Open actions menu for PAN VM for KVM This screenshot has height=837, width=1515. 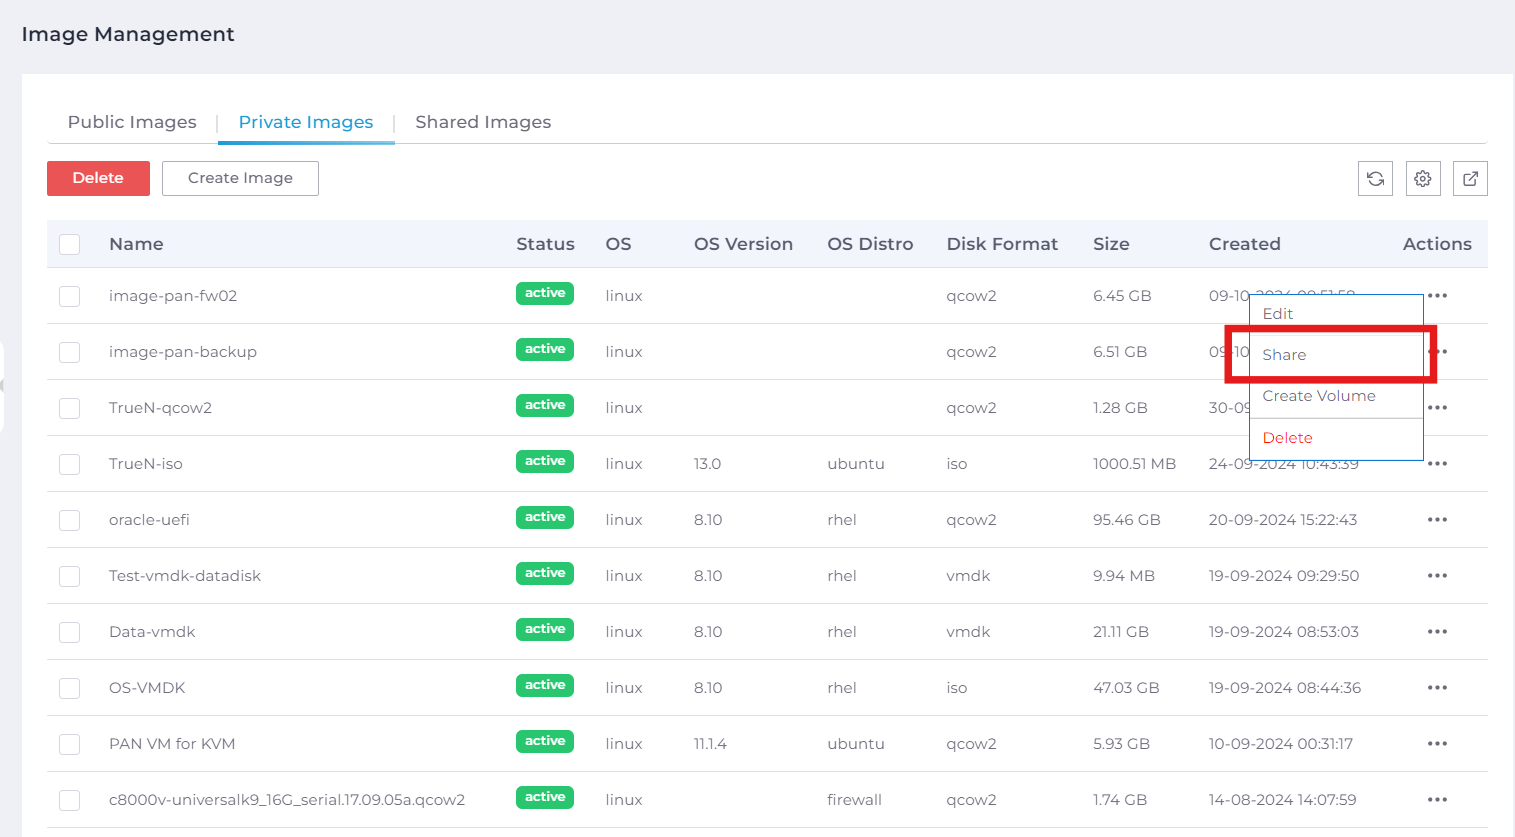(1437, 744)
